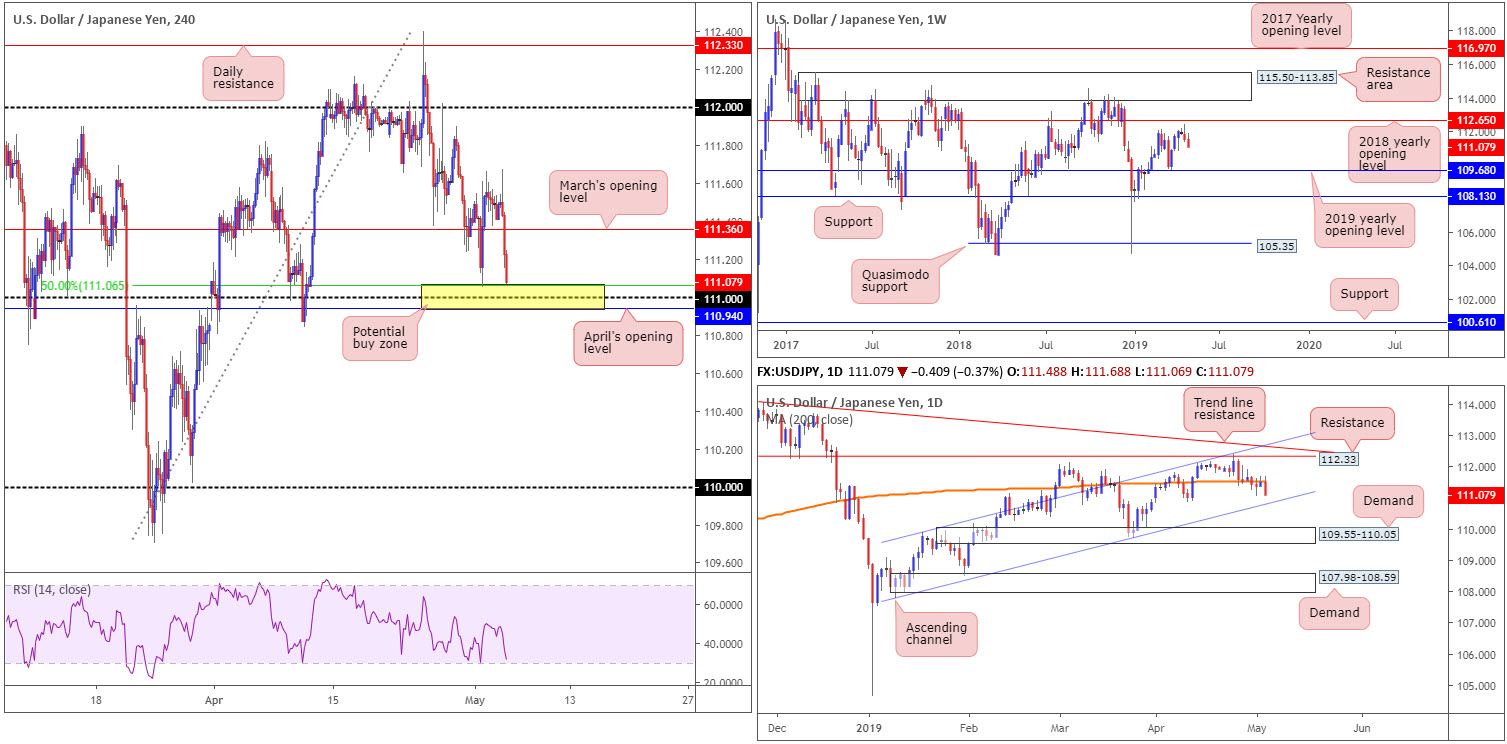Viewport: 1507px width, 744px height.
Task: Click the Trend line resistance callout
Action: tap(1225, 411)
